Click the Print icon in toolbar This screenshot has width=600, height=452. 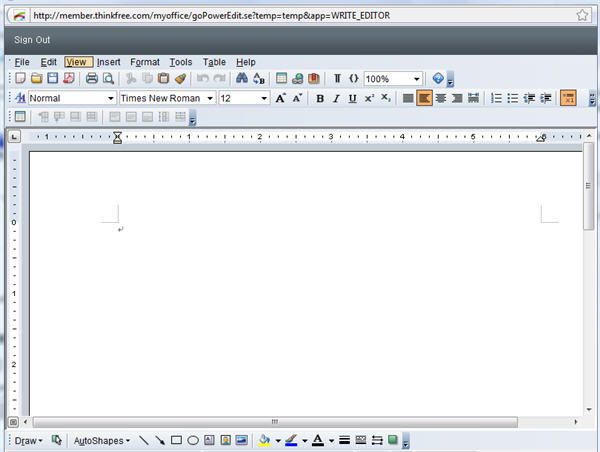92,79
